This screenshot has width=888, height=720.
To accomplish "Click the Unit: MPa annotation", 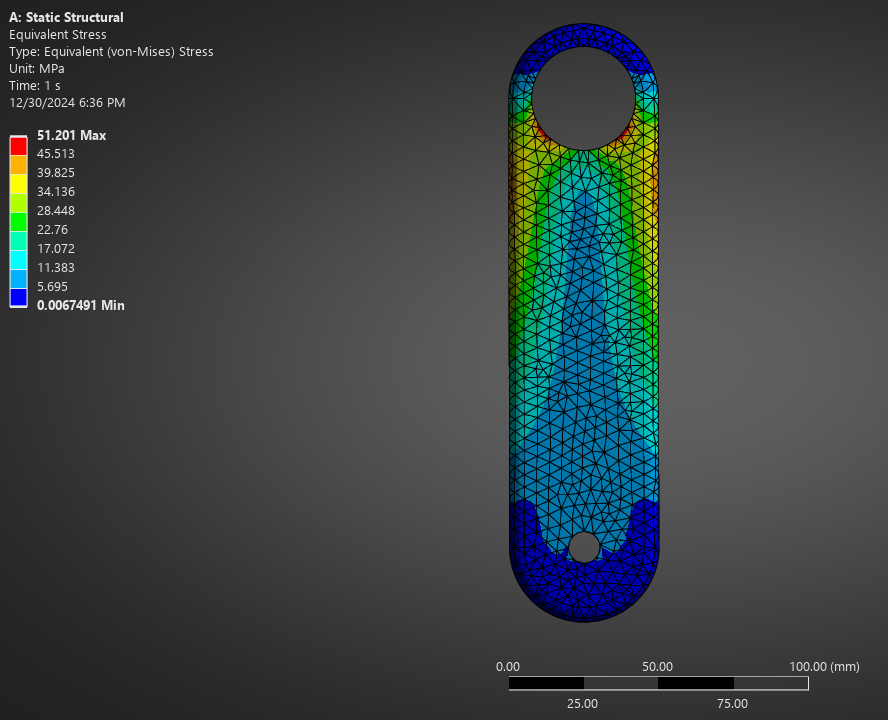I will point(37,68).
